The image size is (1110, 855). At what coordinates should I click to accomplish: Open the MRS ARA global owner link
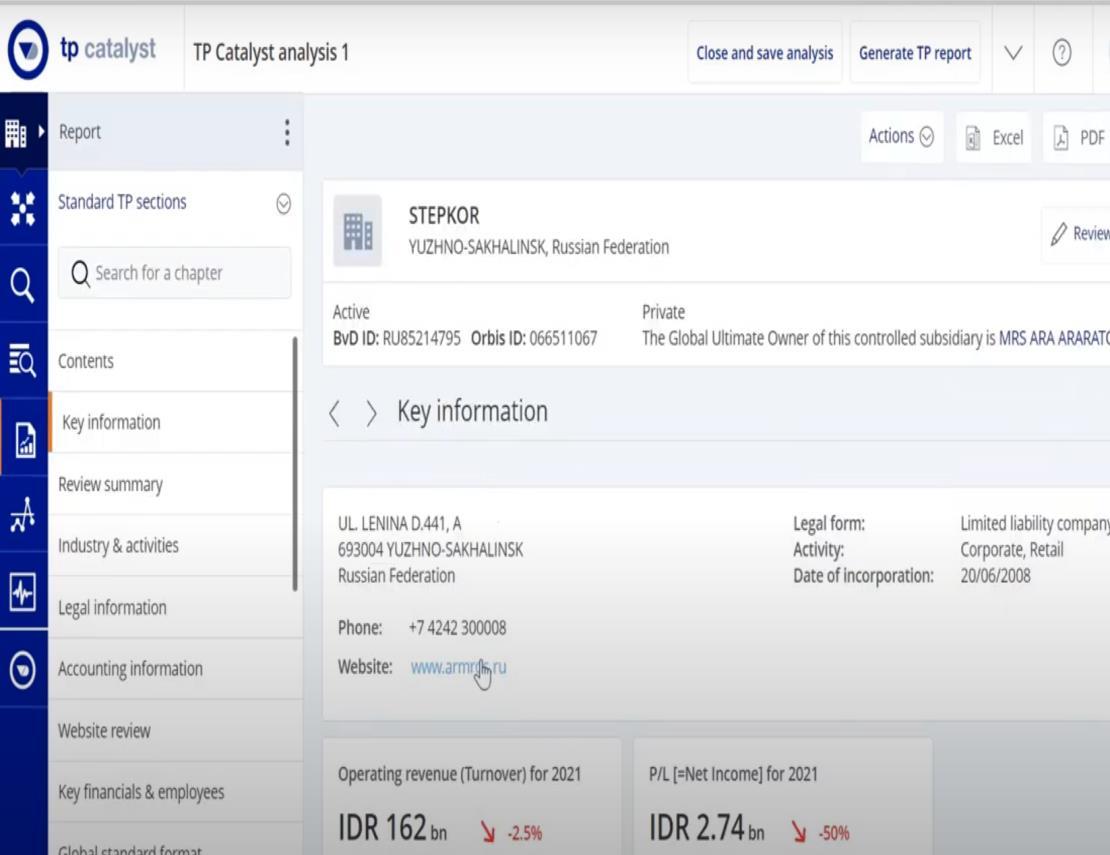click(1054, 338)
